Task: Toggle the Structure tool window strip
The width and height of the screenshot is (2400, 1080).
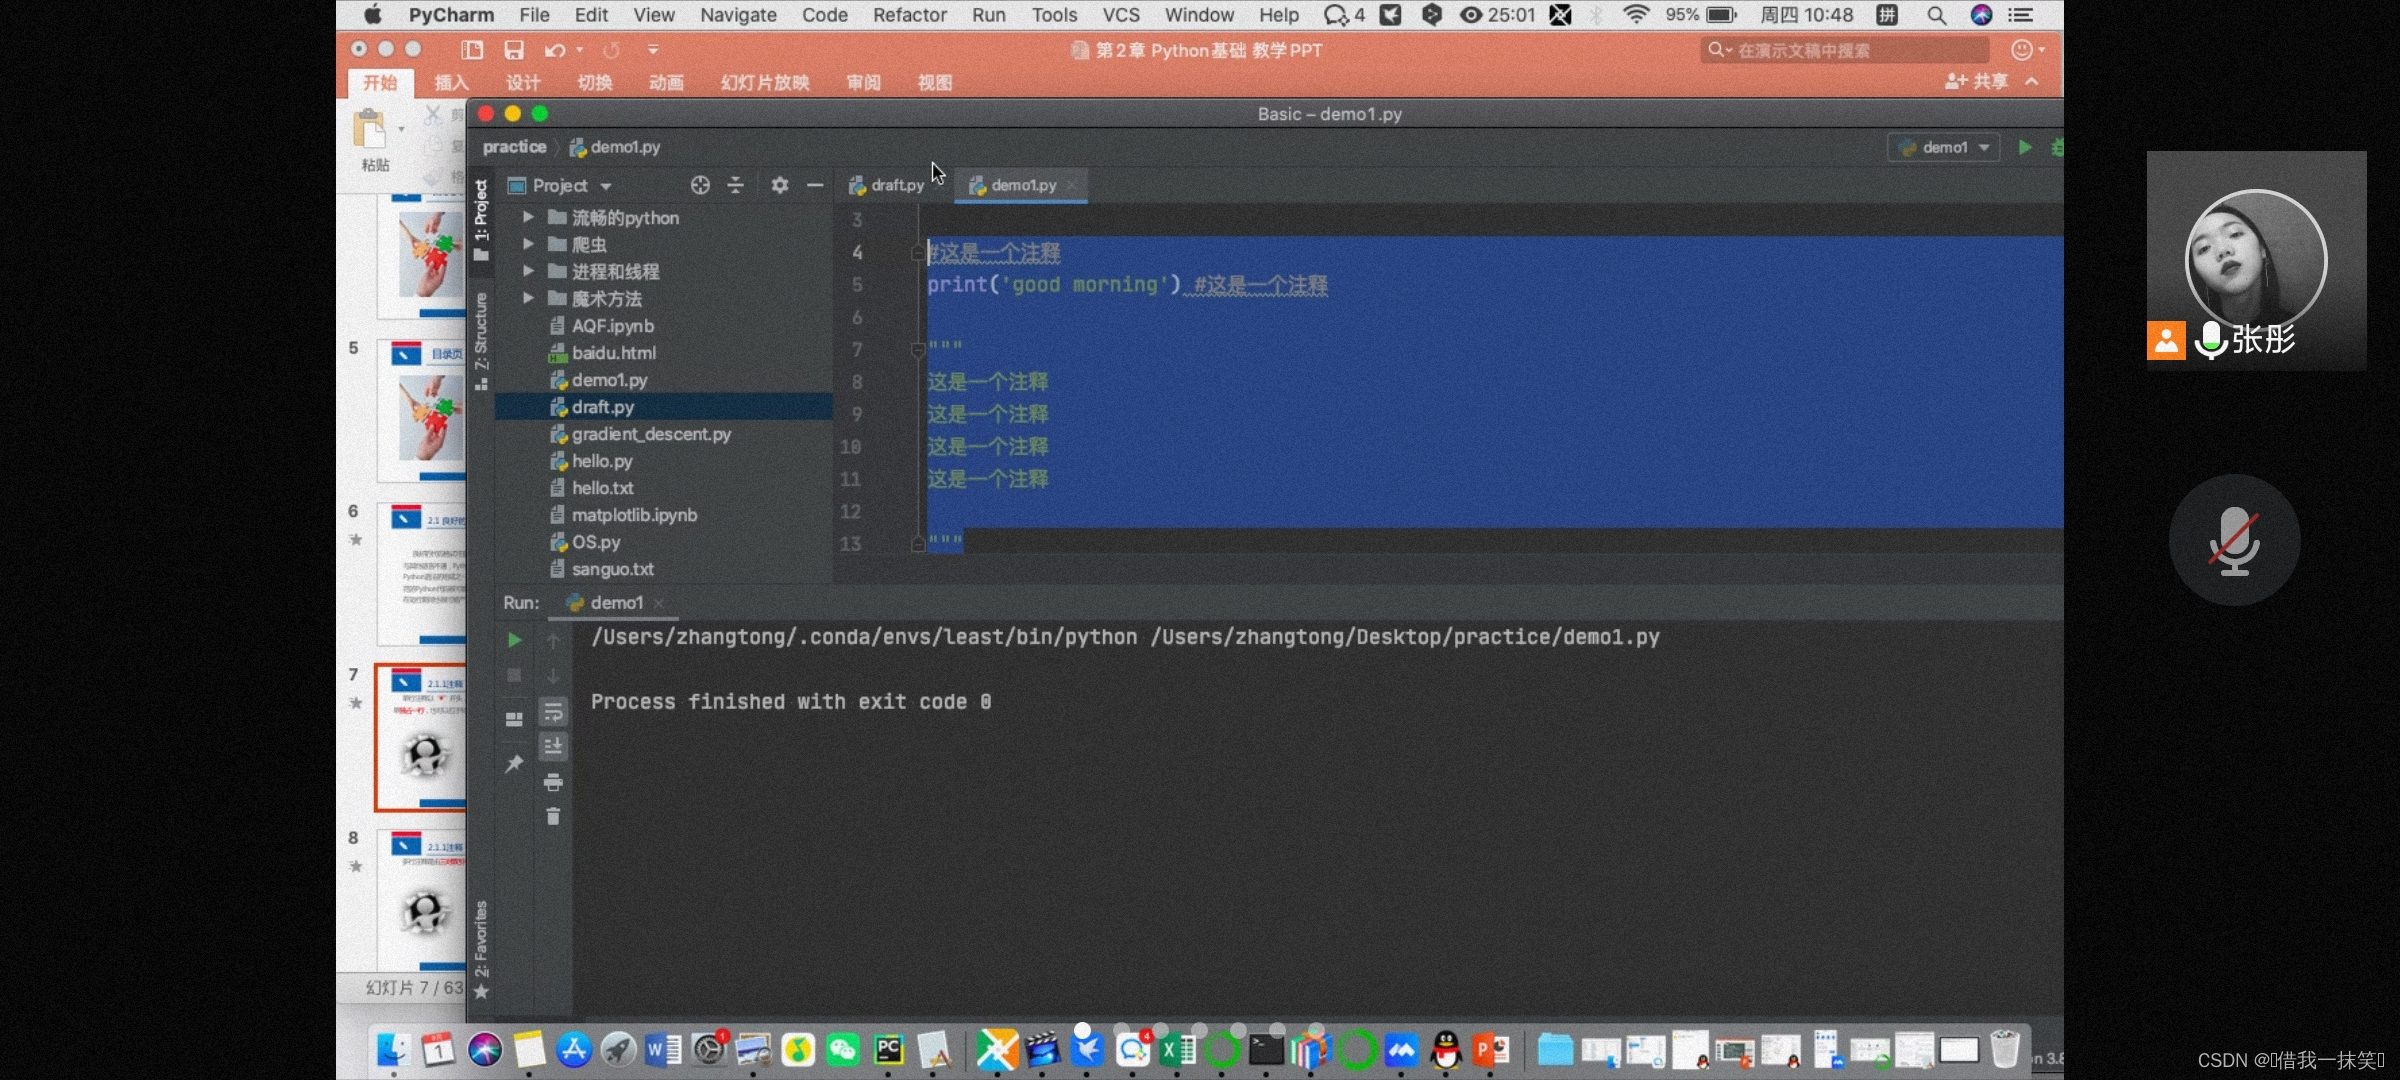Action: click(x=481, y=340)
